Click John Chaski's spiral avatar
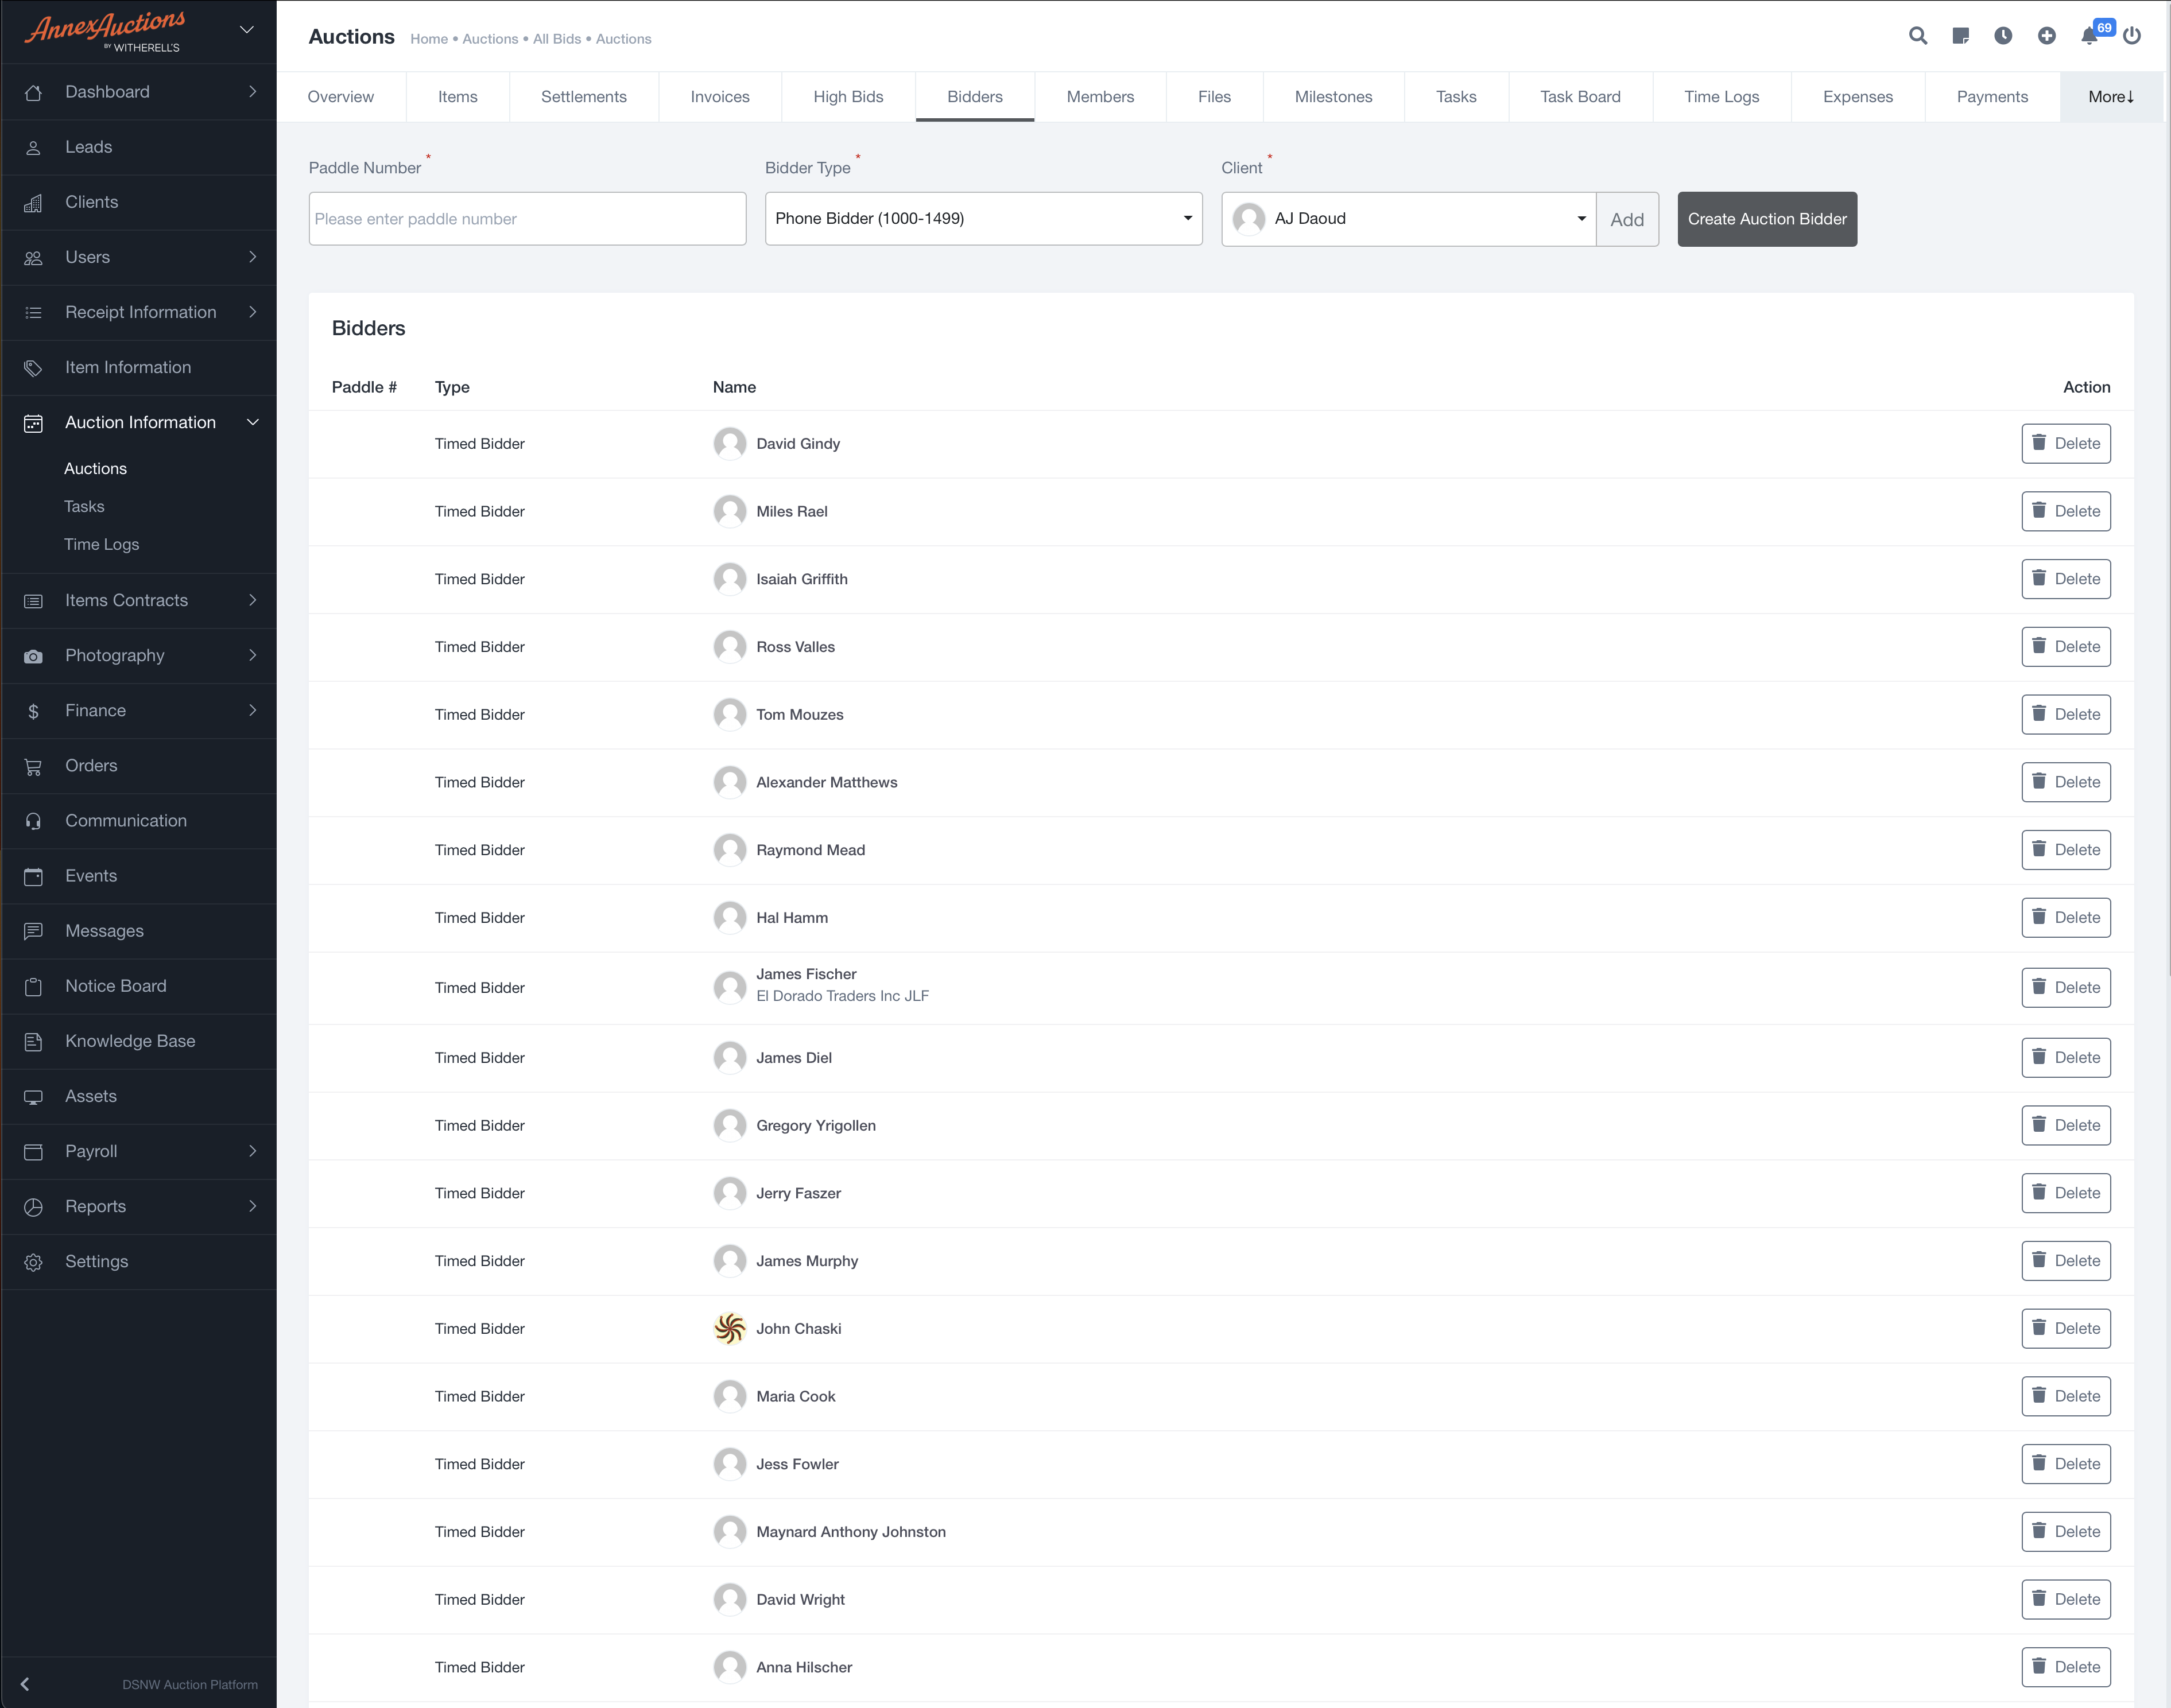Screen dimensions: 2171x1708 729,1328
